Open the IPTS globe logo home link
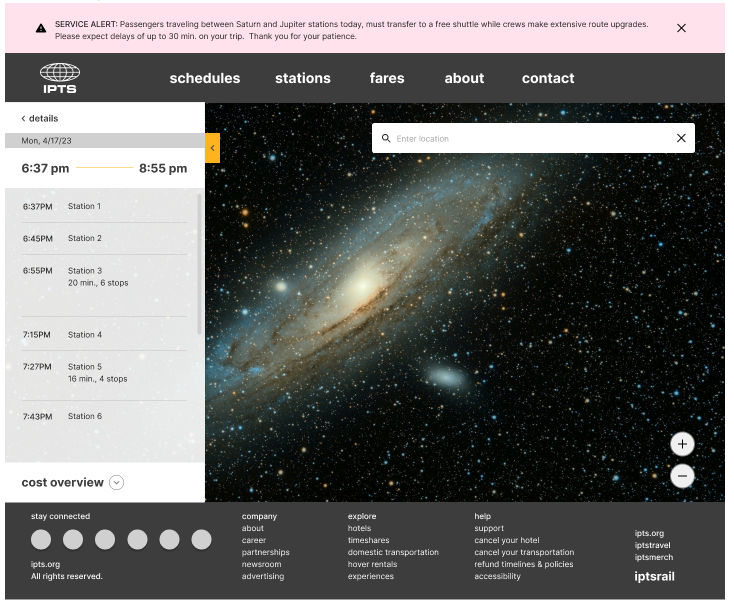Screen dimensions: 734x613 tap(60, 79)
